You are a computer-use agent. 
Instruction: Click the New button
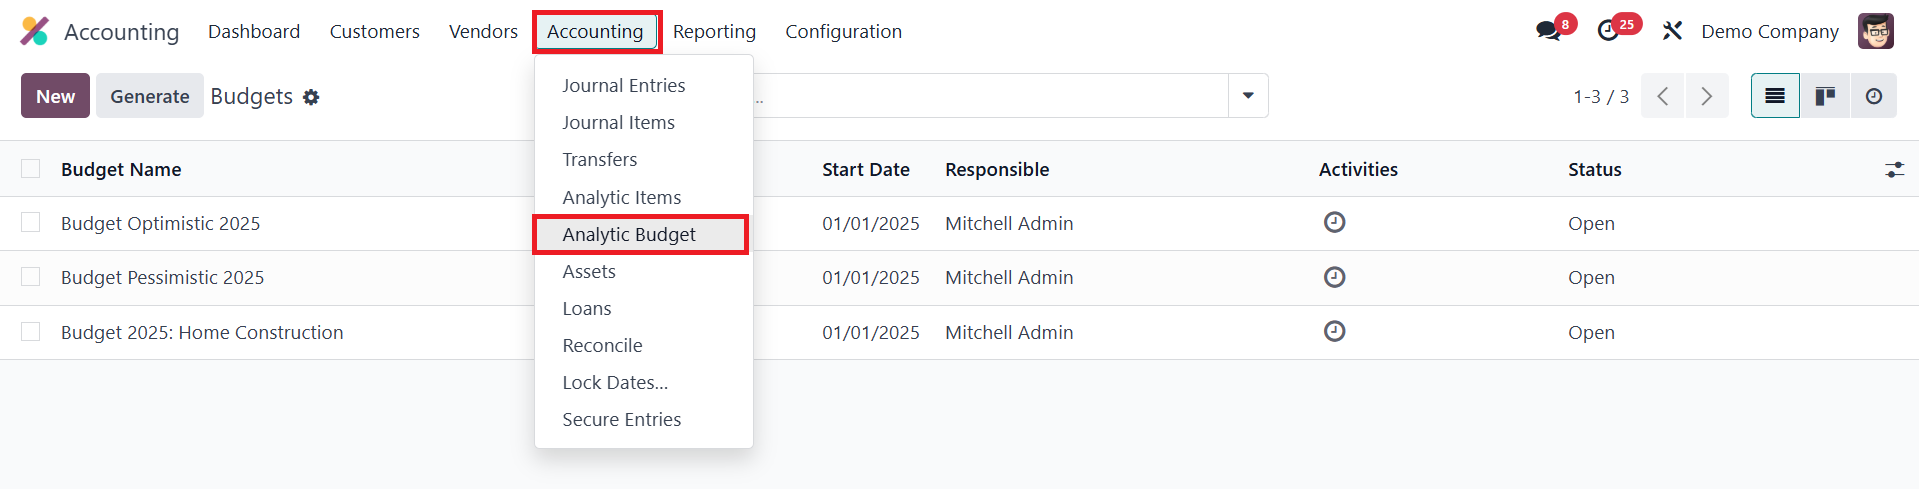pyautogui.click(x=55, y=96)
